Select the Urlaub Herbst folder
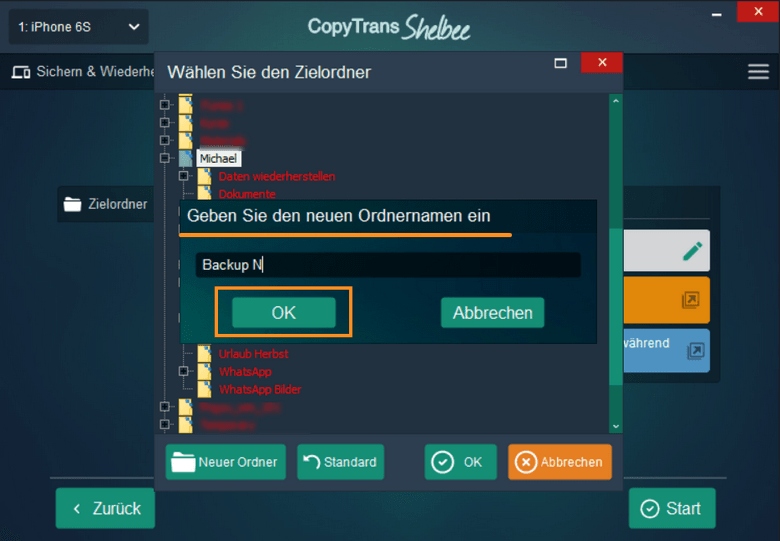This screenshot has height=541, width=780. pyautogui.click(x=253, y=354)
